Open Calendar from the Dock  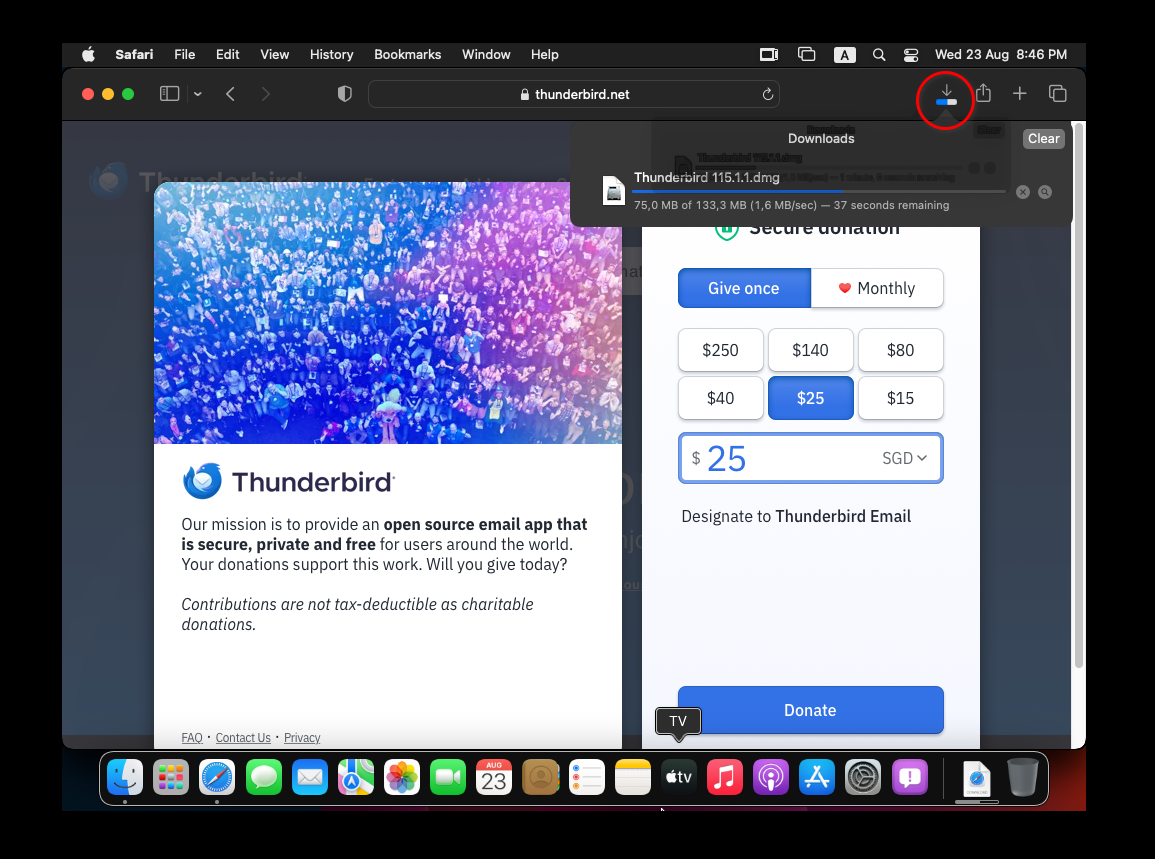tap(494, 777)
